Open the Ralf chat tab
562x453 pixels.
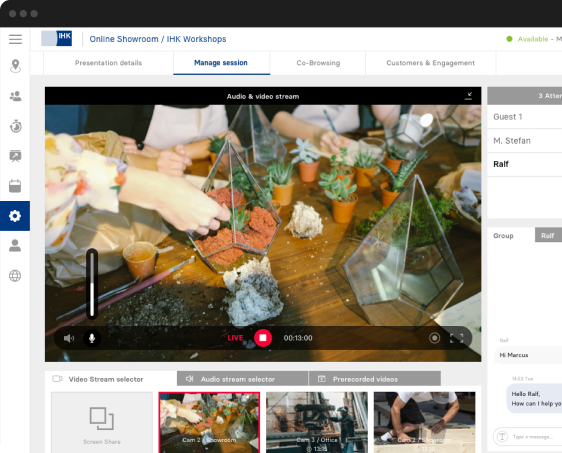click(x=548, y=235)
